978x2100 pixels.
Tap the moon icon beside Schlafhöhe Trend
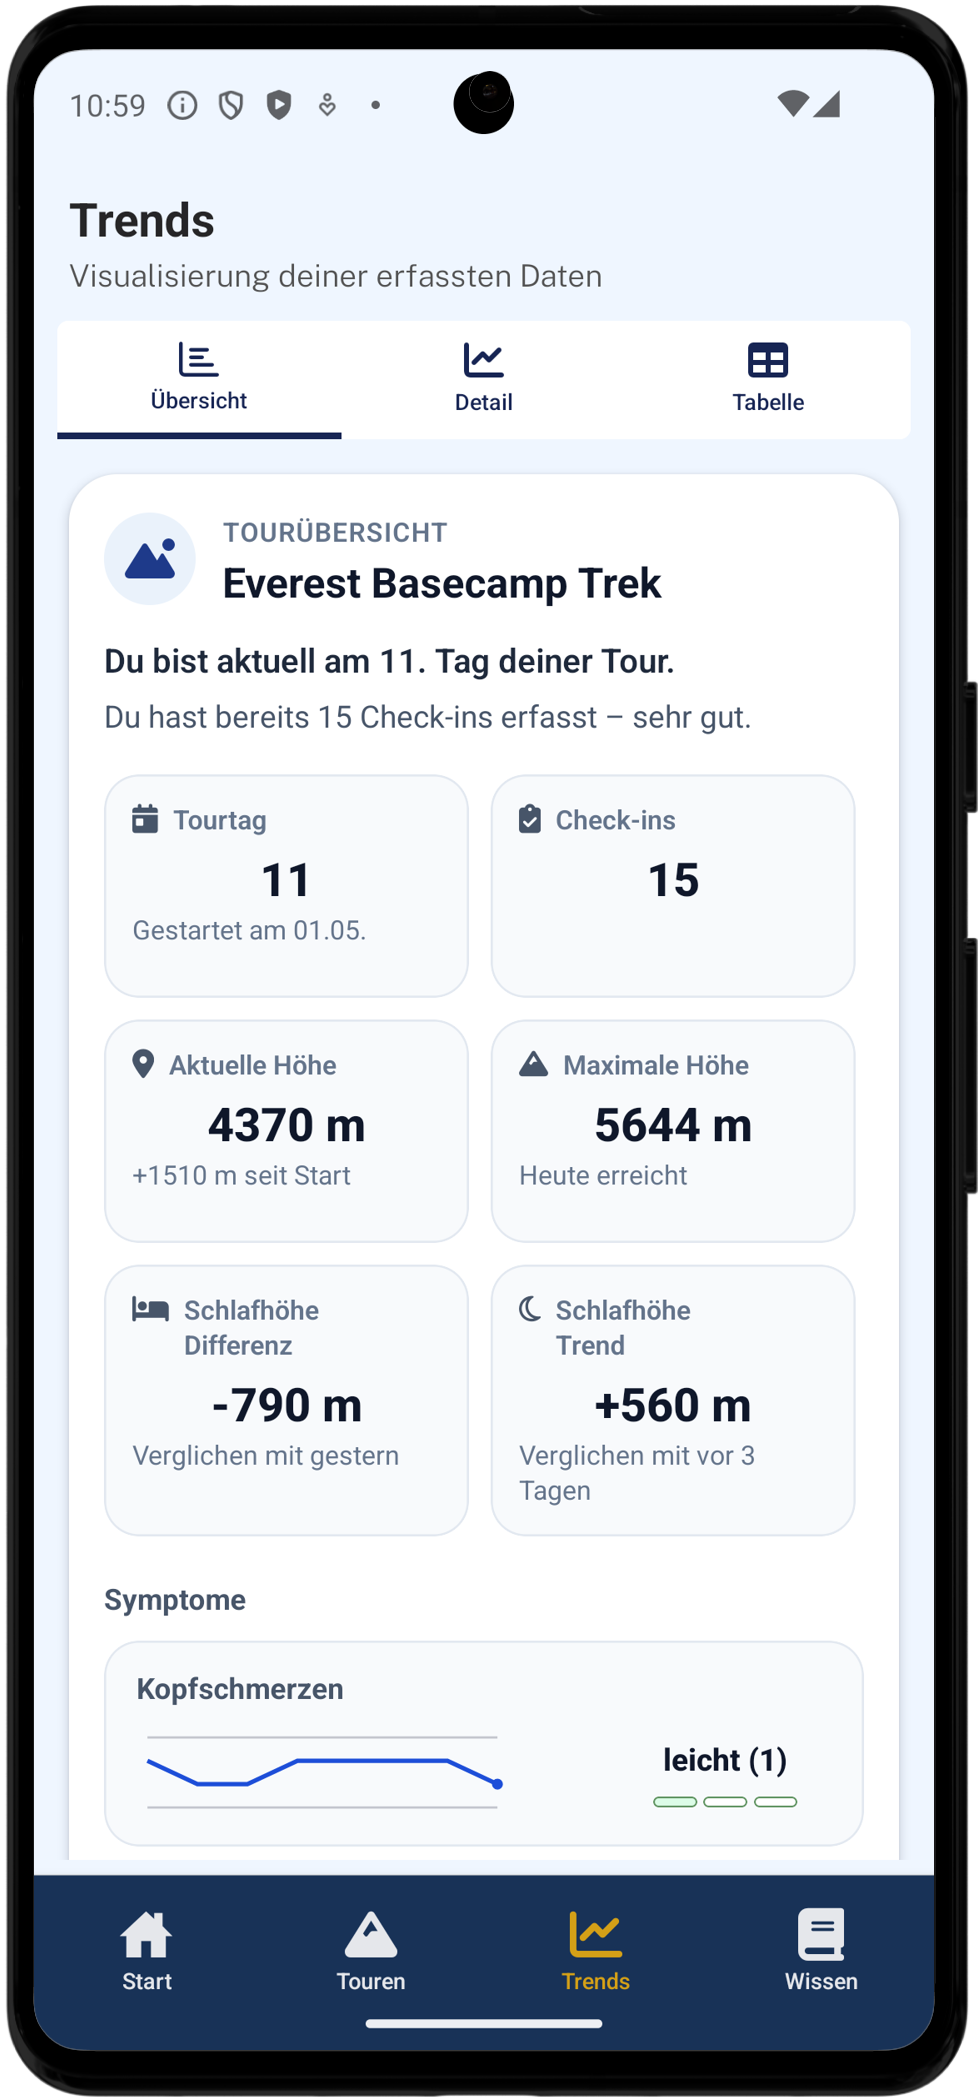click(x=530, y=1308)
